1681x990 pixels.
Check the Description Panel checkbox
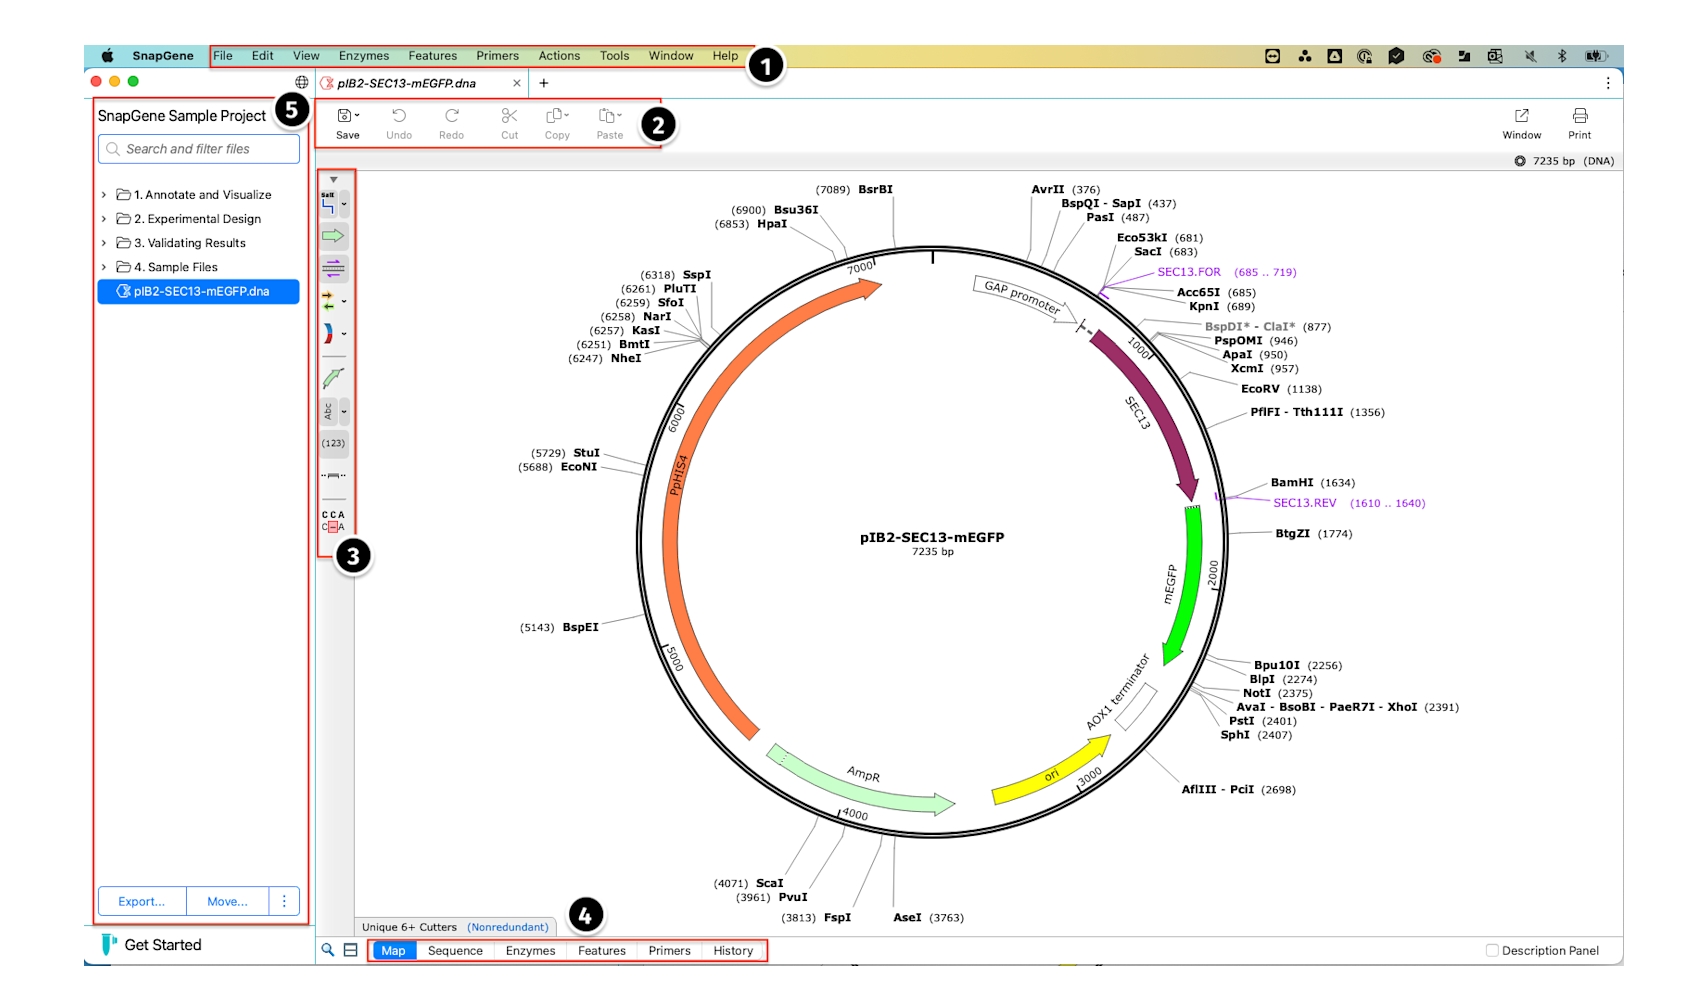pyautogui.click(x=1492, y=950)
